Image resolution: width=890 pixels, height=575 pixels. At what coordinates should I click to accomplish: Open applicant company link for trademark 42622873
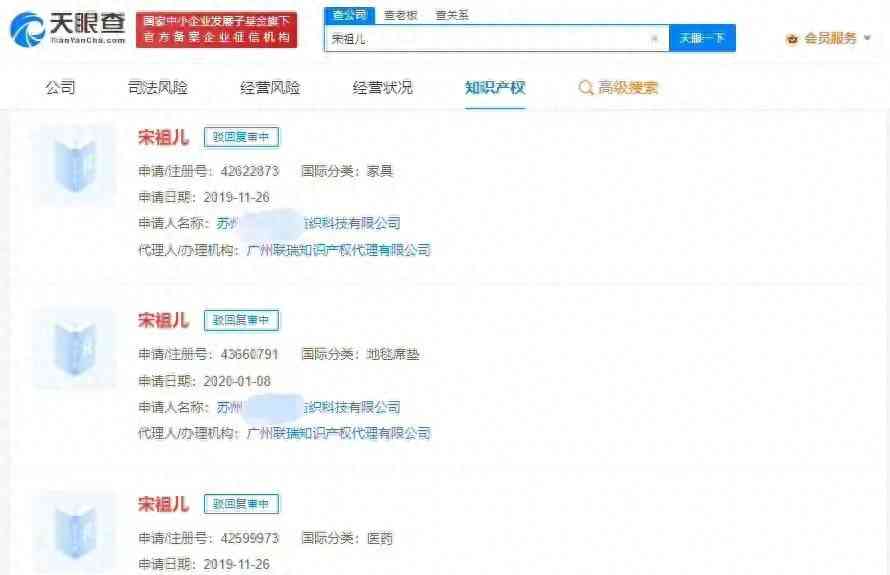(x=308, y=223)
